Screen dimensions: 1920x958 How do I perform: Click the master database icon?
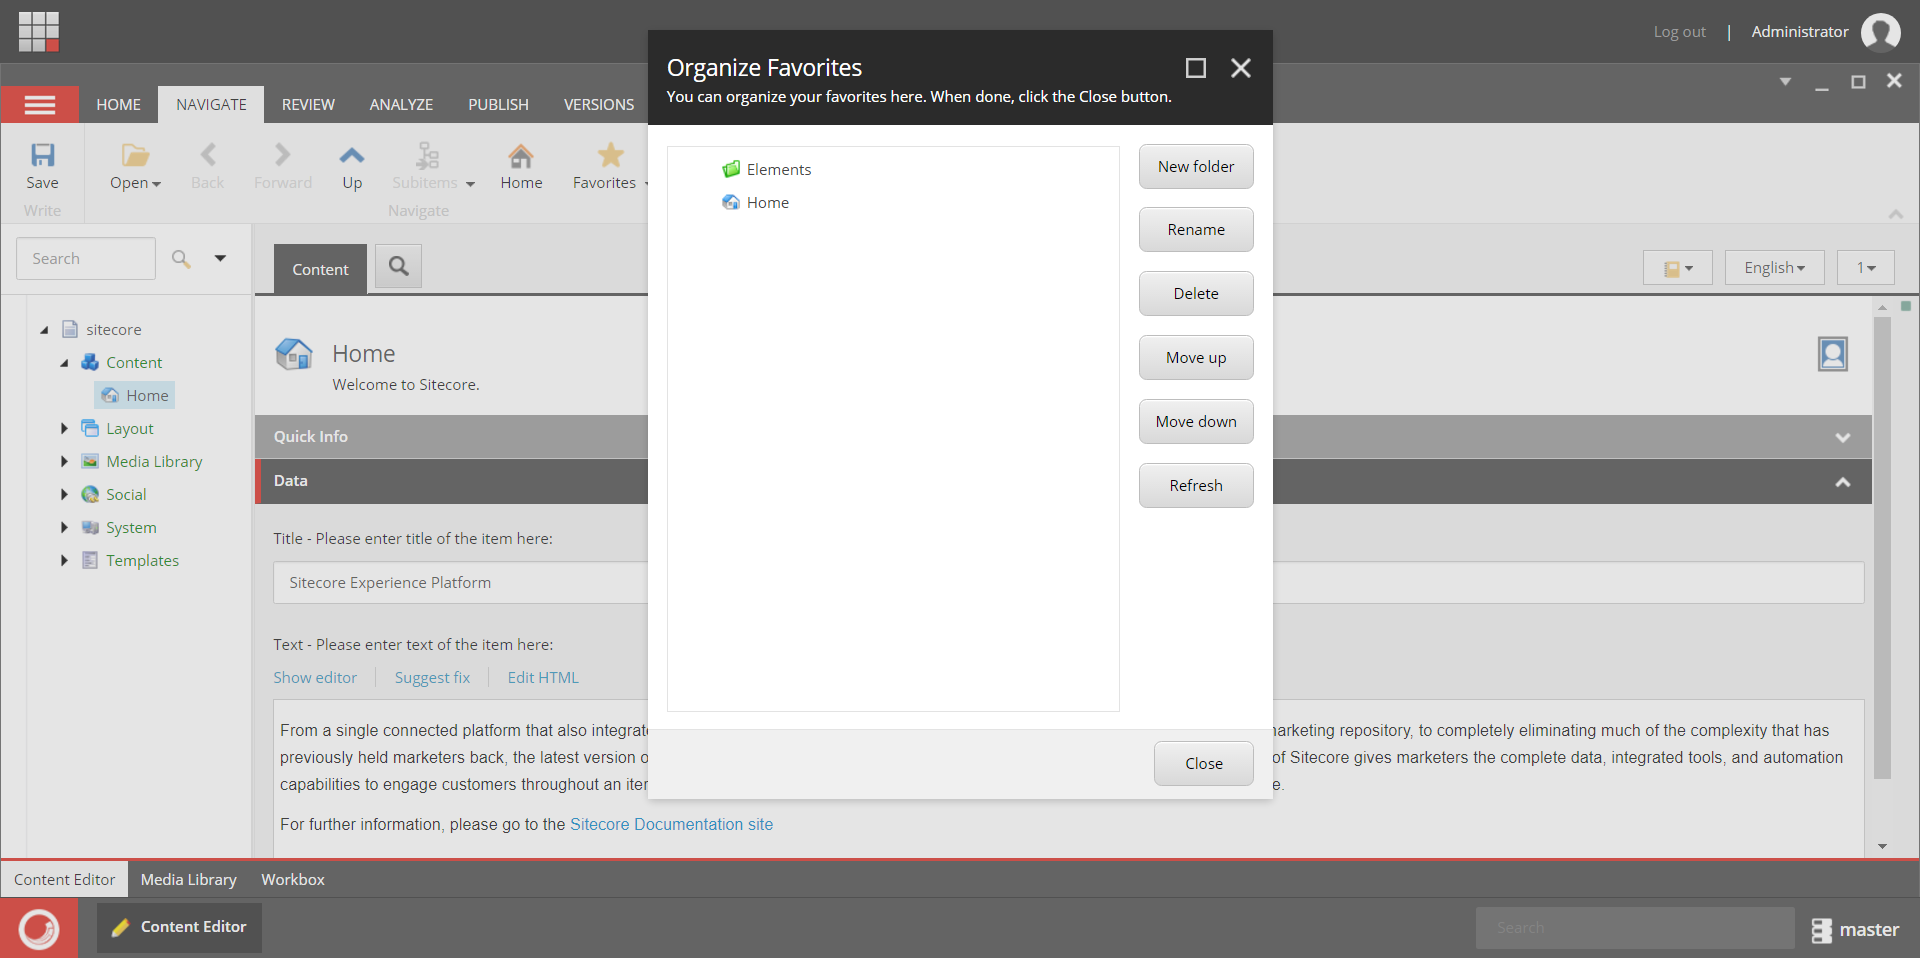1821,930
